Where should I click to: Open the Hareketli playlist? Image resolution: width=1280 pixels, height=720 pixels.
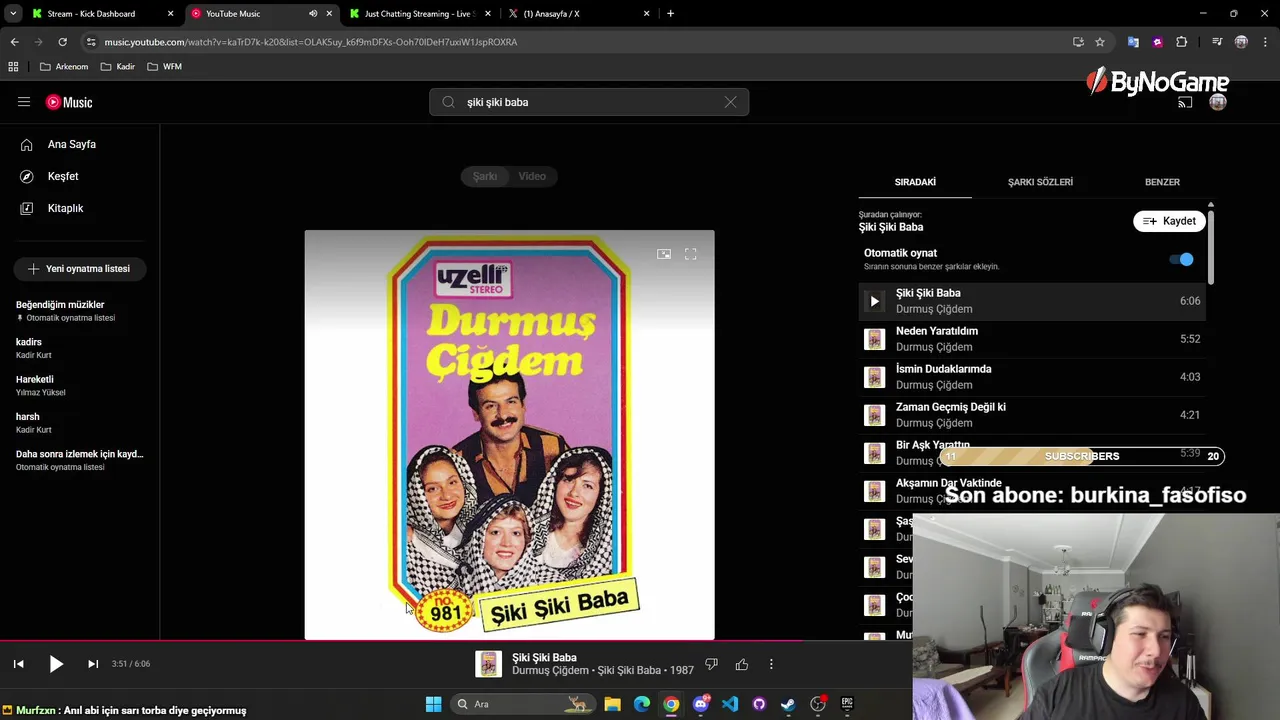[80, 385]
